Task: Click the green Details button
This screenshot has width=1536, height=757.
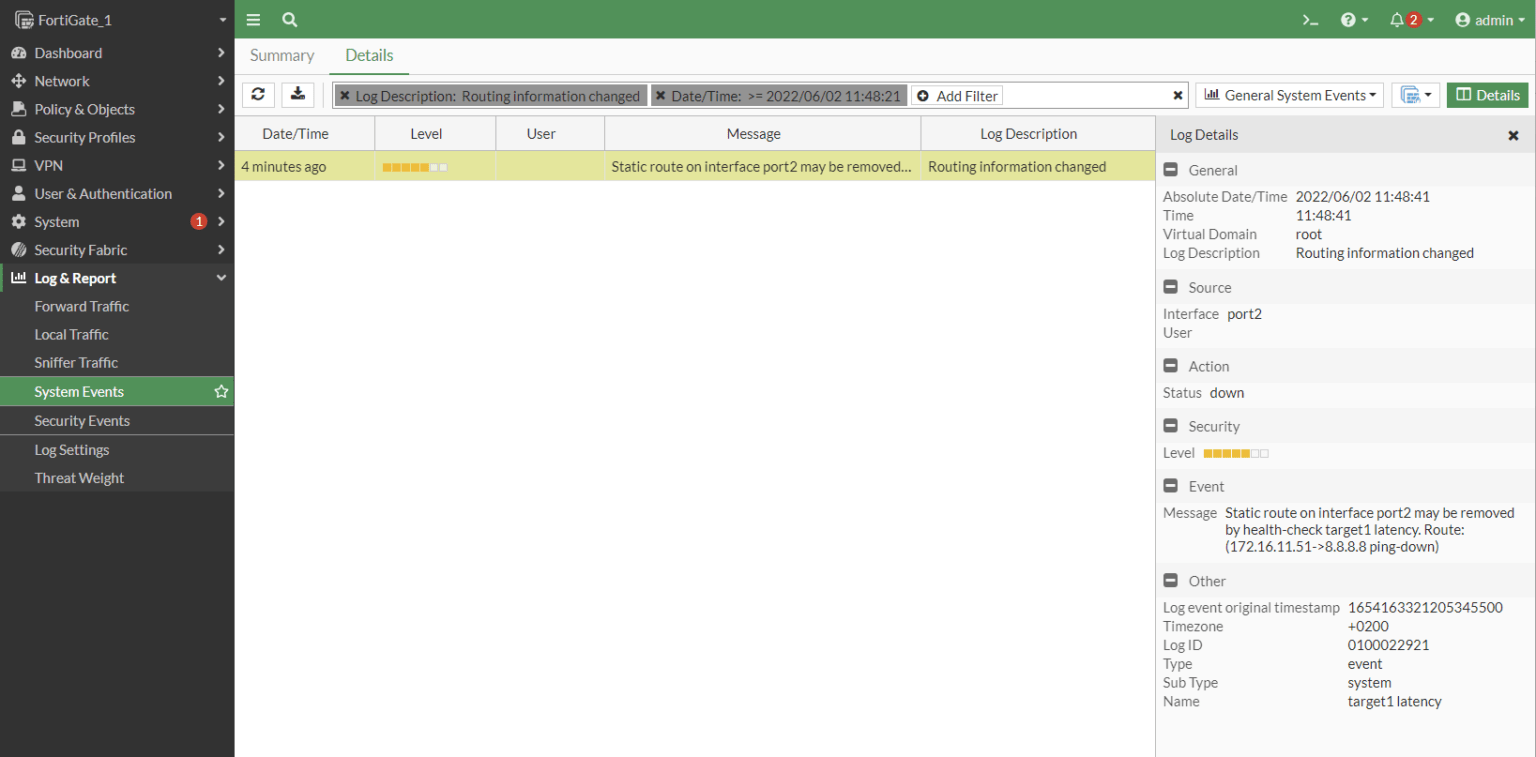Action: (x=1487, y=95)
